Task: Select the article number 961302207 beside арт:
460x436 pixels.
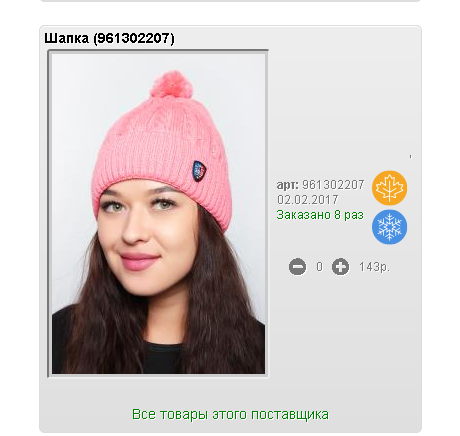Action: point(333,184)
